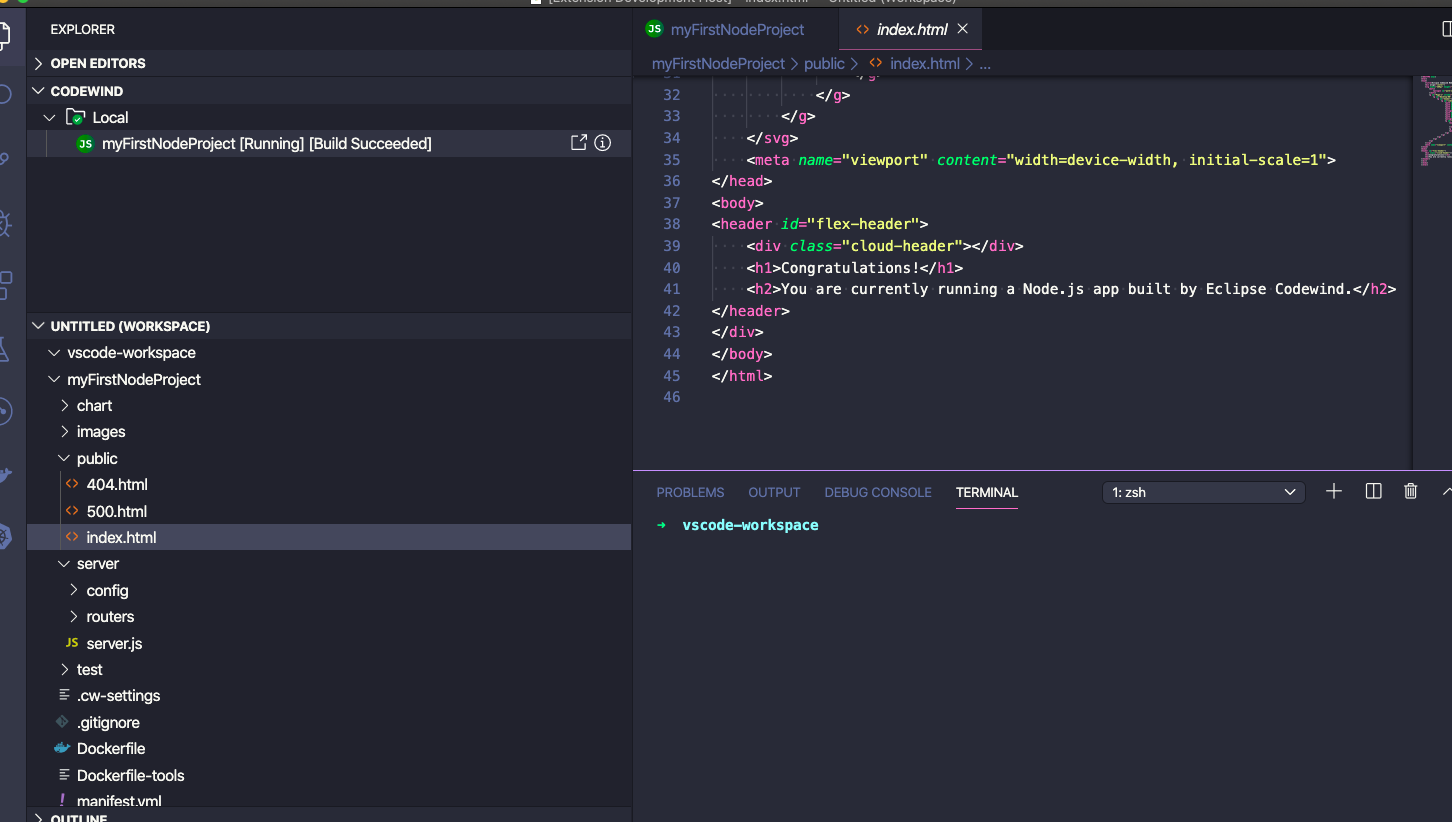Expand the images folder

65,432
